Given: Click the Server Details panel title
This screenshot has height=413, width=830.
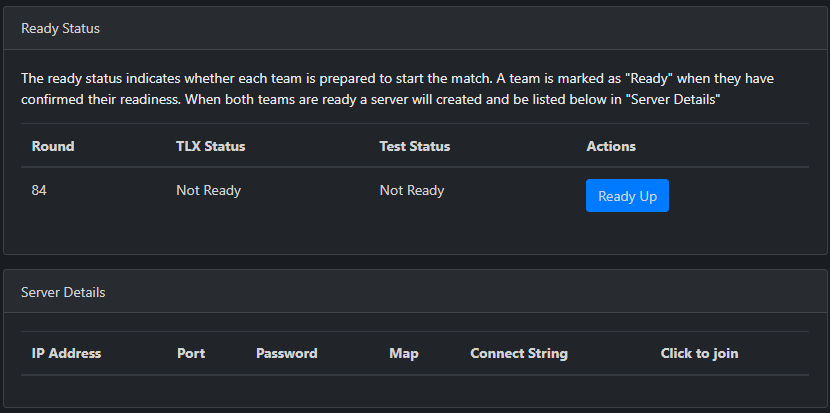Looking at the screenshot, I should tap(63, 293).
